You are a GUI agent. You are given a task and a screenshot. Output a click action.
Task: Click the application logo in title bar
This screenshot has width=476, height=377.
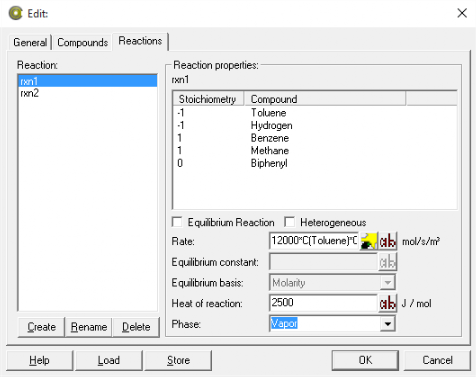pyautogui.click(x=16, y=13)
